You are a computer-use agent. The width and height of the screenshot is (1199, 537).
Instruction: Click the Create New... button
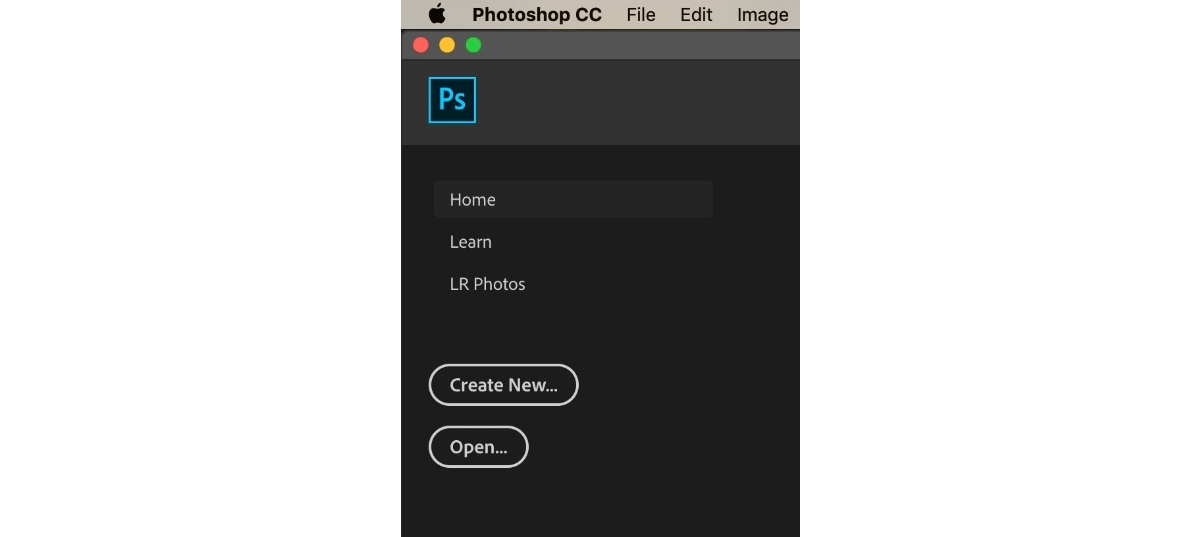503,385
